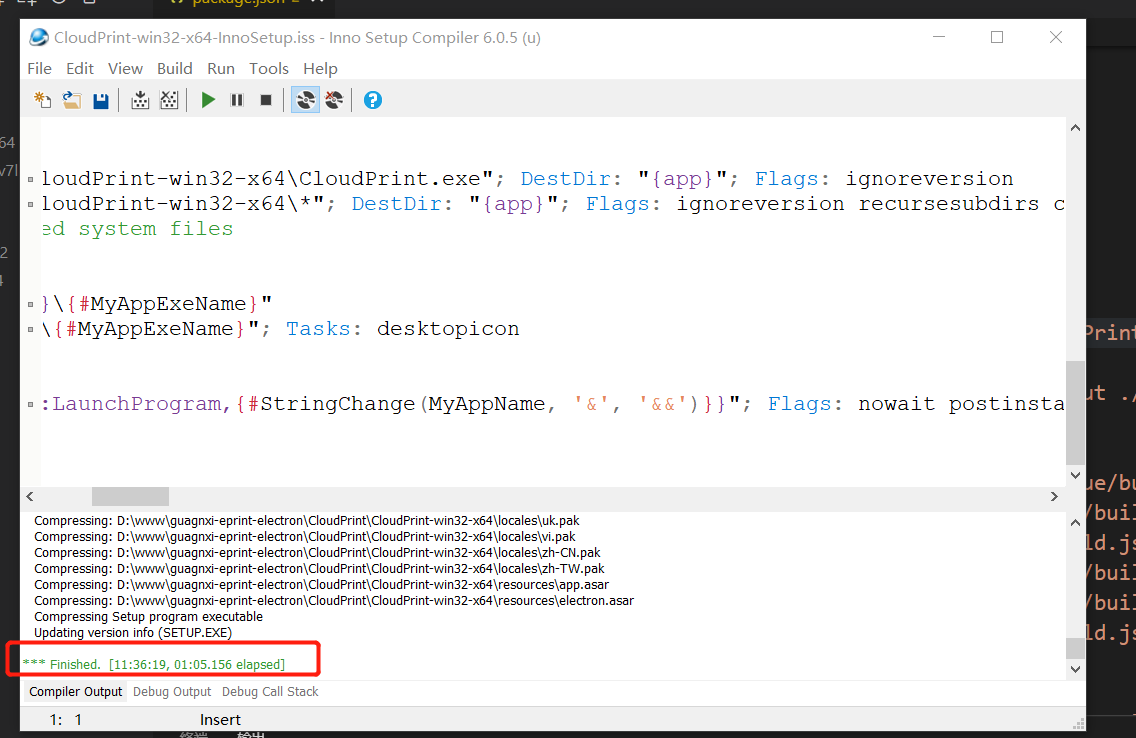Switch to the Compiler Output tab

(x=75, y=692)
